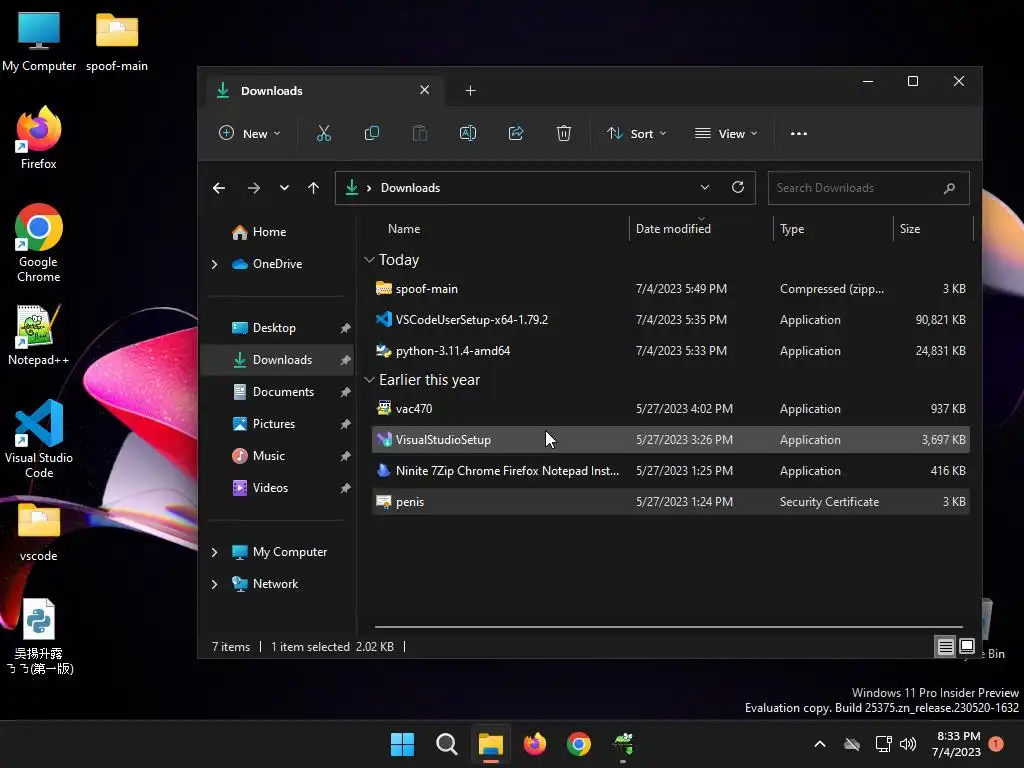
Task: Select the Downloads tab
Action: pos(325,90)
